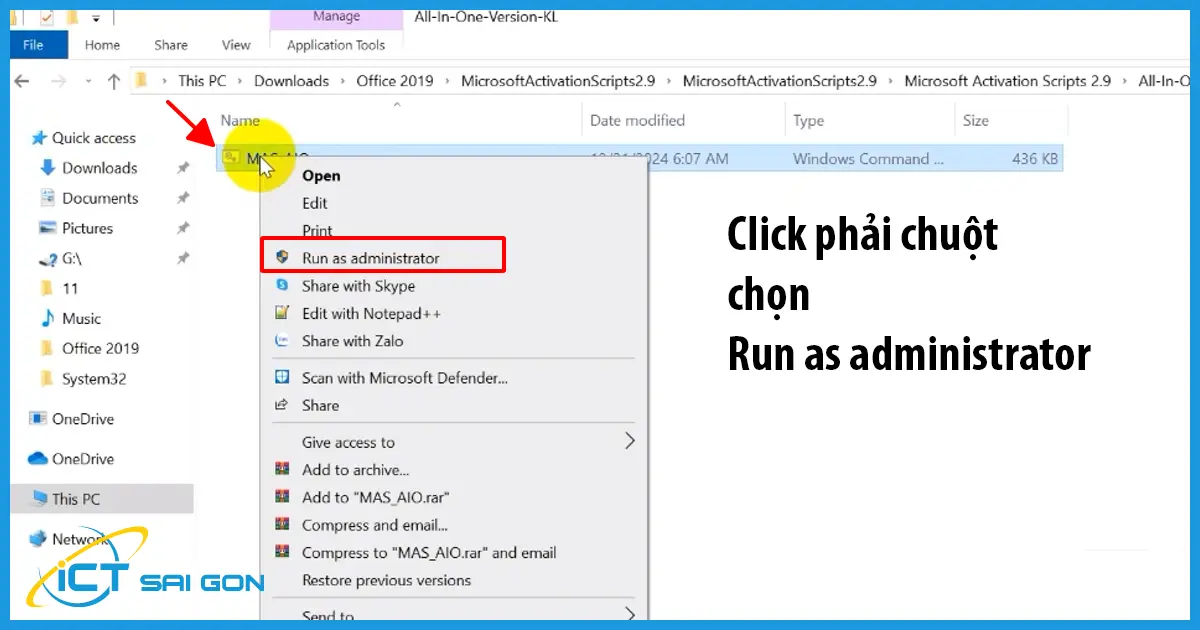Go up one folder level with Up arrow
The width and height of the screenshot is (1200, 630).
click(113, 81)
